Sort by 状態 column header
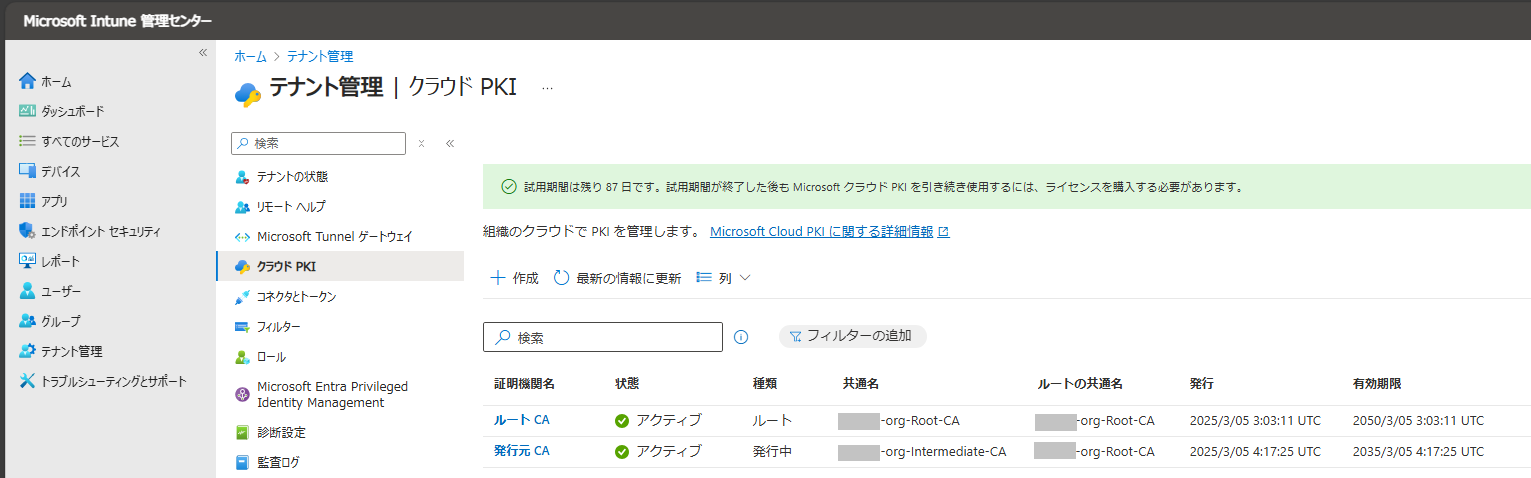Image resolution: width=1531 pixels, height=478 pixels. (x=627, y=384)
